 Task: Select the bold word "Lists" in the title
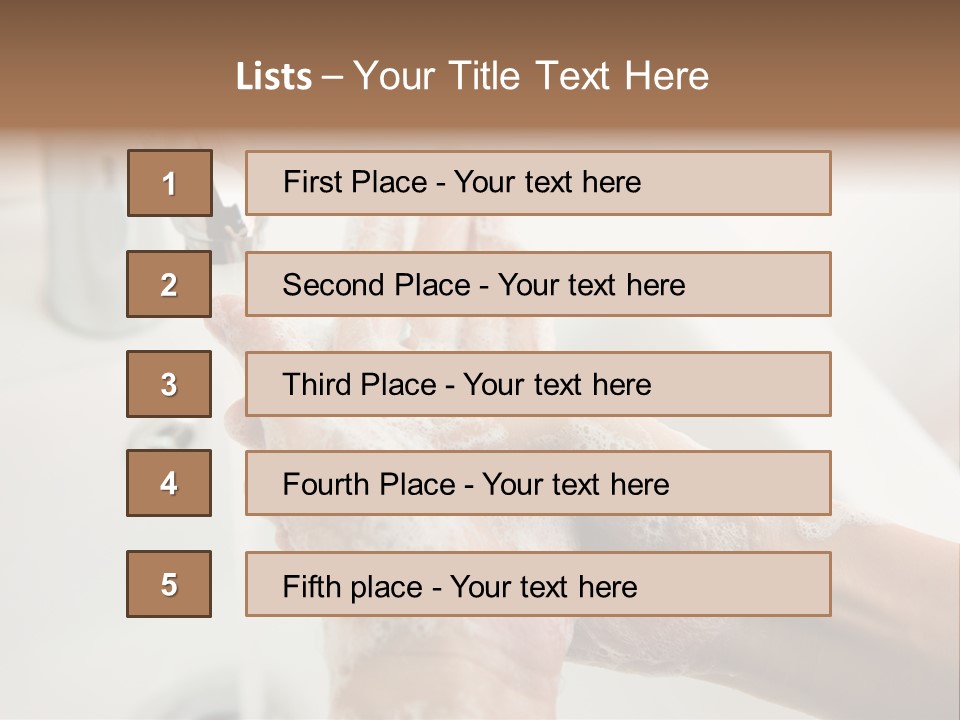click(274, 76)
